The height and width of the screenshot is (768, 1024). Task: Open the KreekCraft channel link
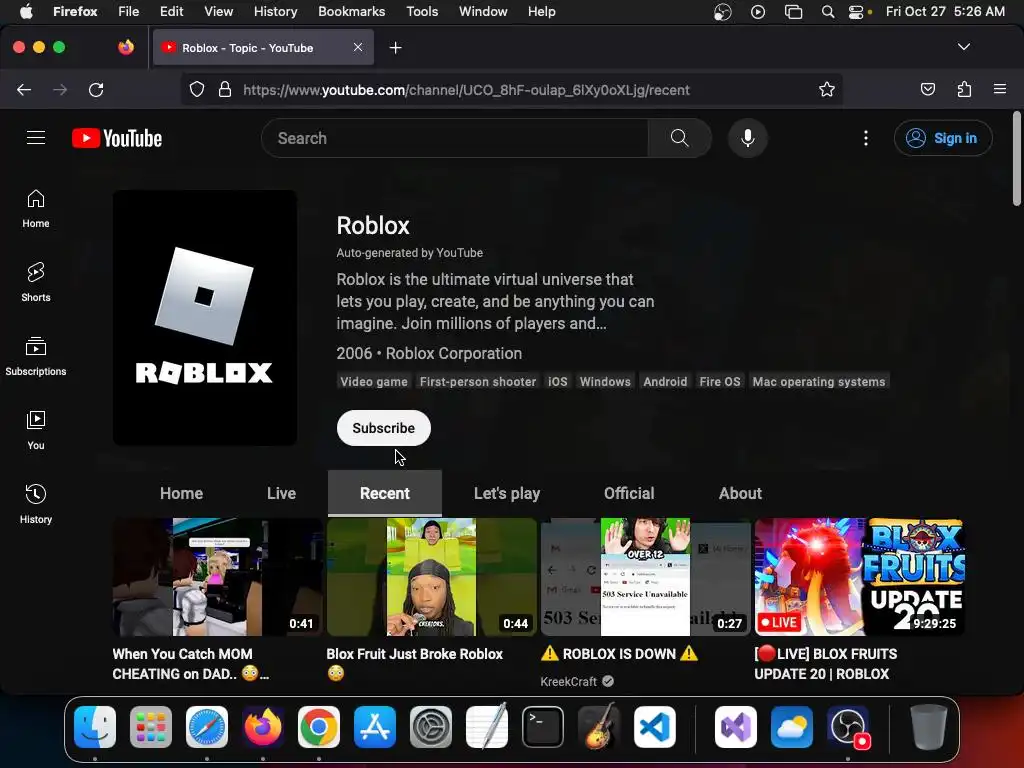coord(569,681)
